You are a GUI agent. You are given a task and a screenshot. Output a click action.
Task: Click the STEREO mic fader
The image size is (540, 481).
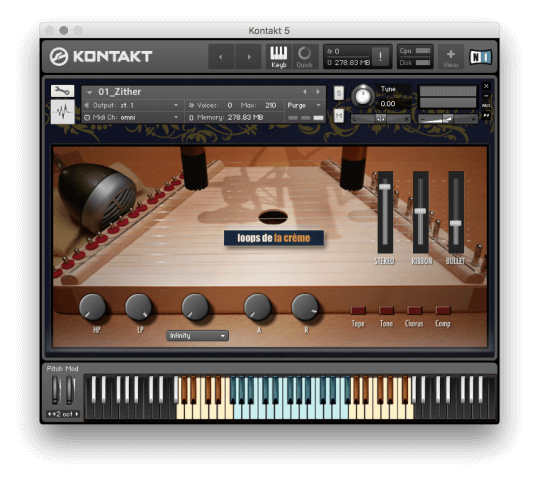coord(385,187)
